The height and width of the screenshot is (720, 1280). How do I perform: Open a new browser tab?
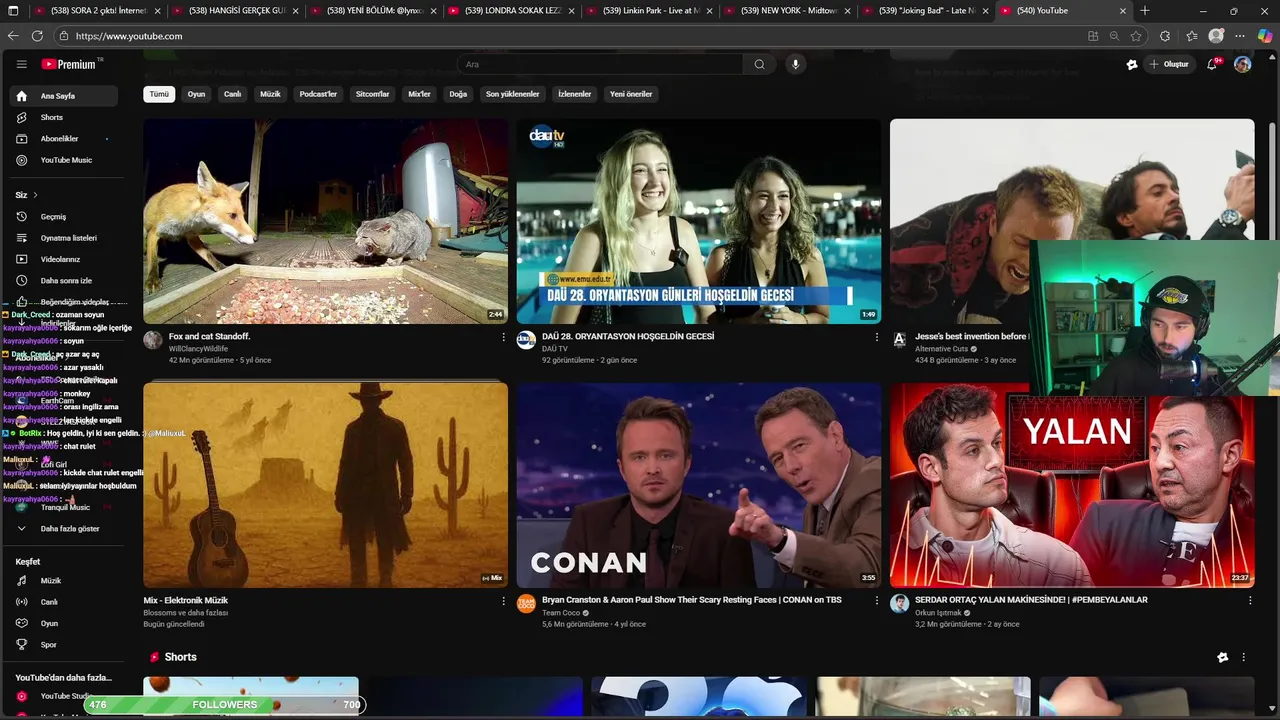click(1145, 11)
